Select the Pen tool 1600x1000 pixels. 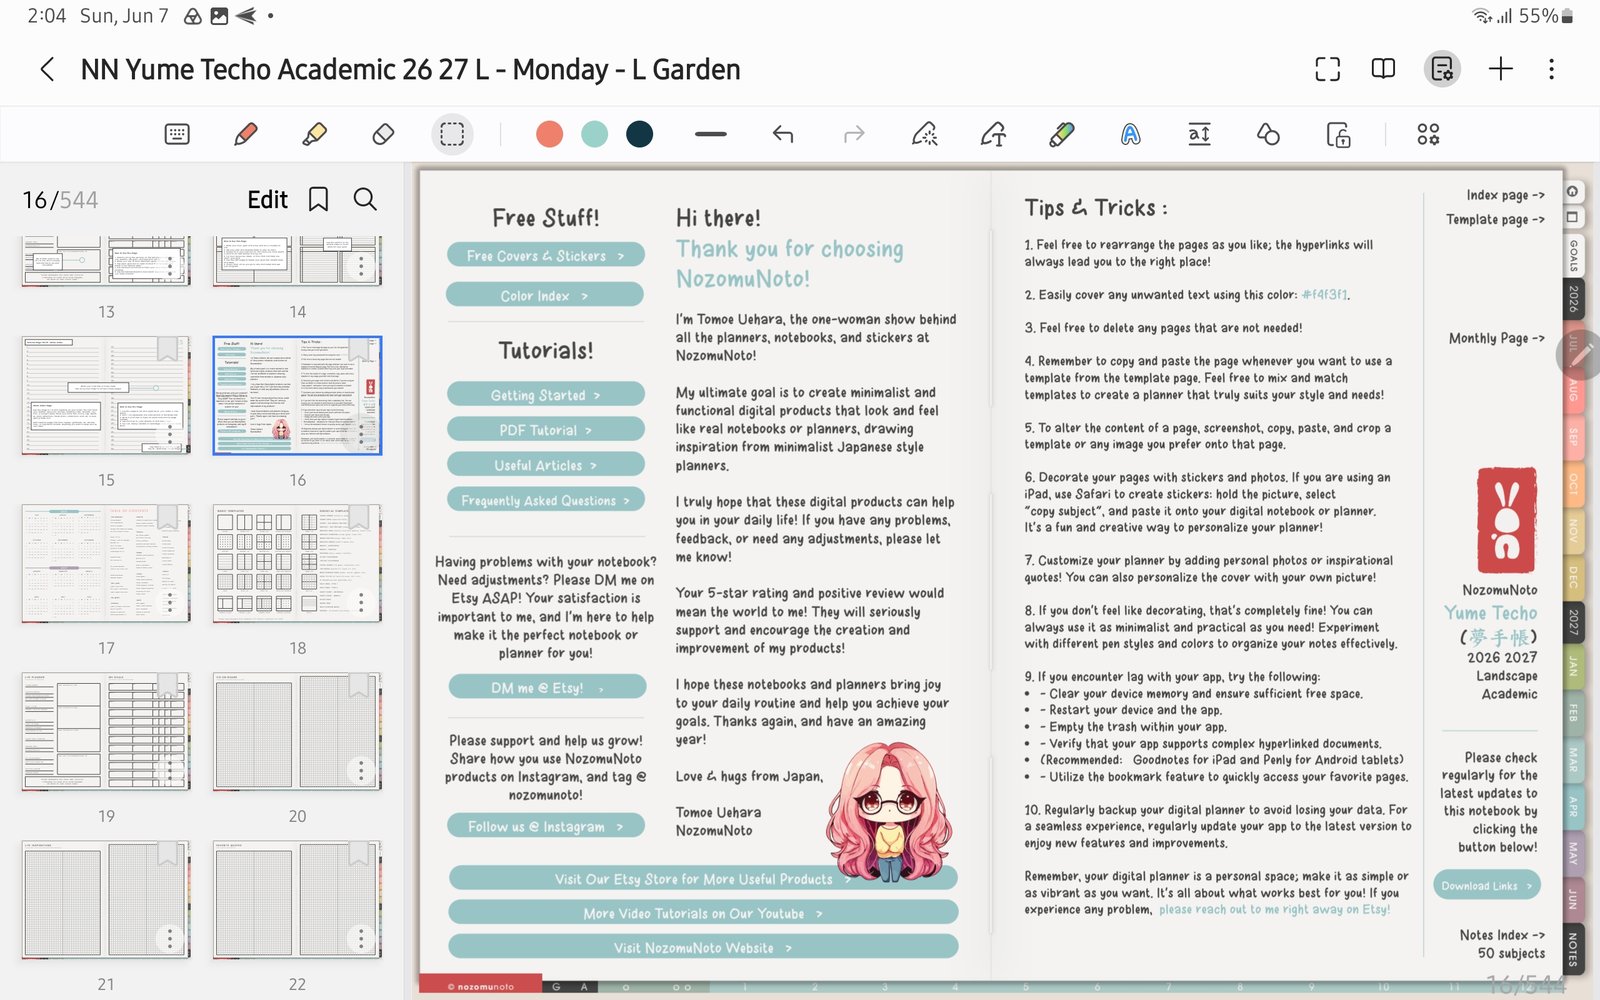[245, 134]
